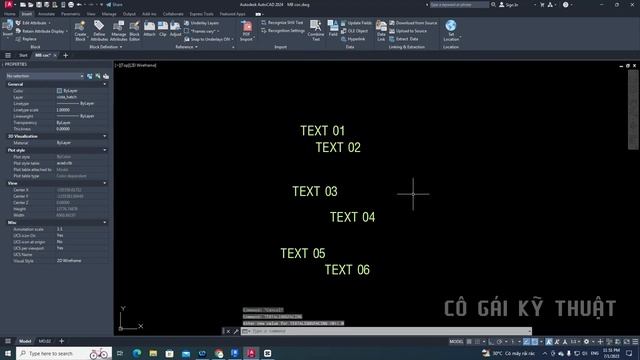Toggle snap mode in status bar

[x=477, y=342]
